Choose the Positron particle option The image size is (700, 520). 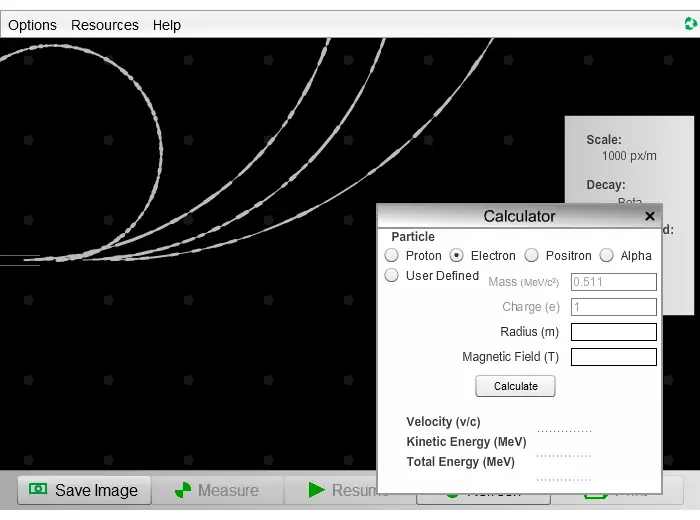(531, 255)
